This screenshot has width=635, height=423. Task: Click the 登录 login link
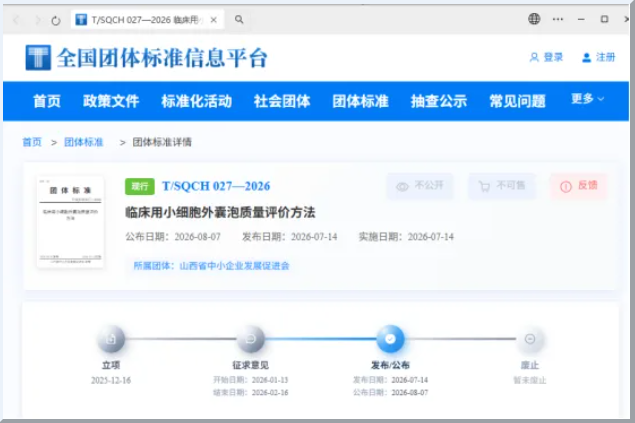tap(546, 57)
